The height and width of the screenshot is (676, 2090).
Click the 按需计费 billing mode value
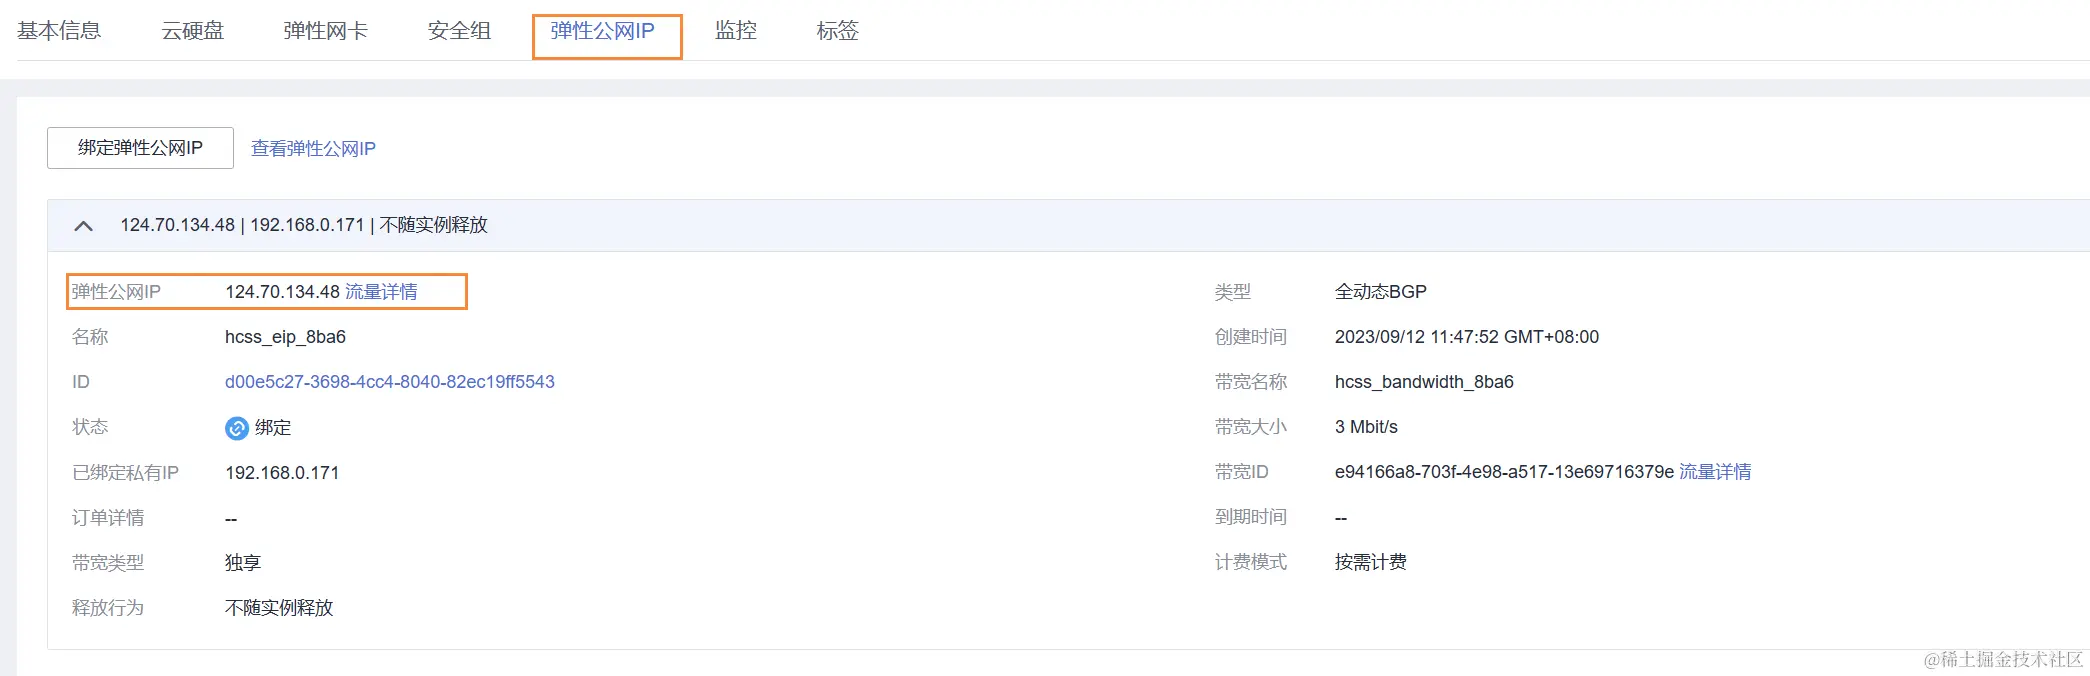[x=1371, y=562]
